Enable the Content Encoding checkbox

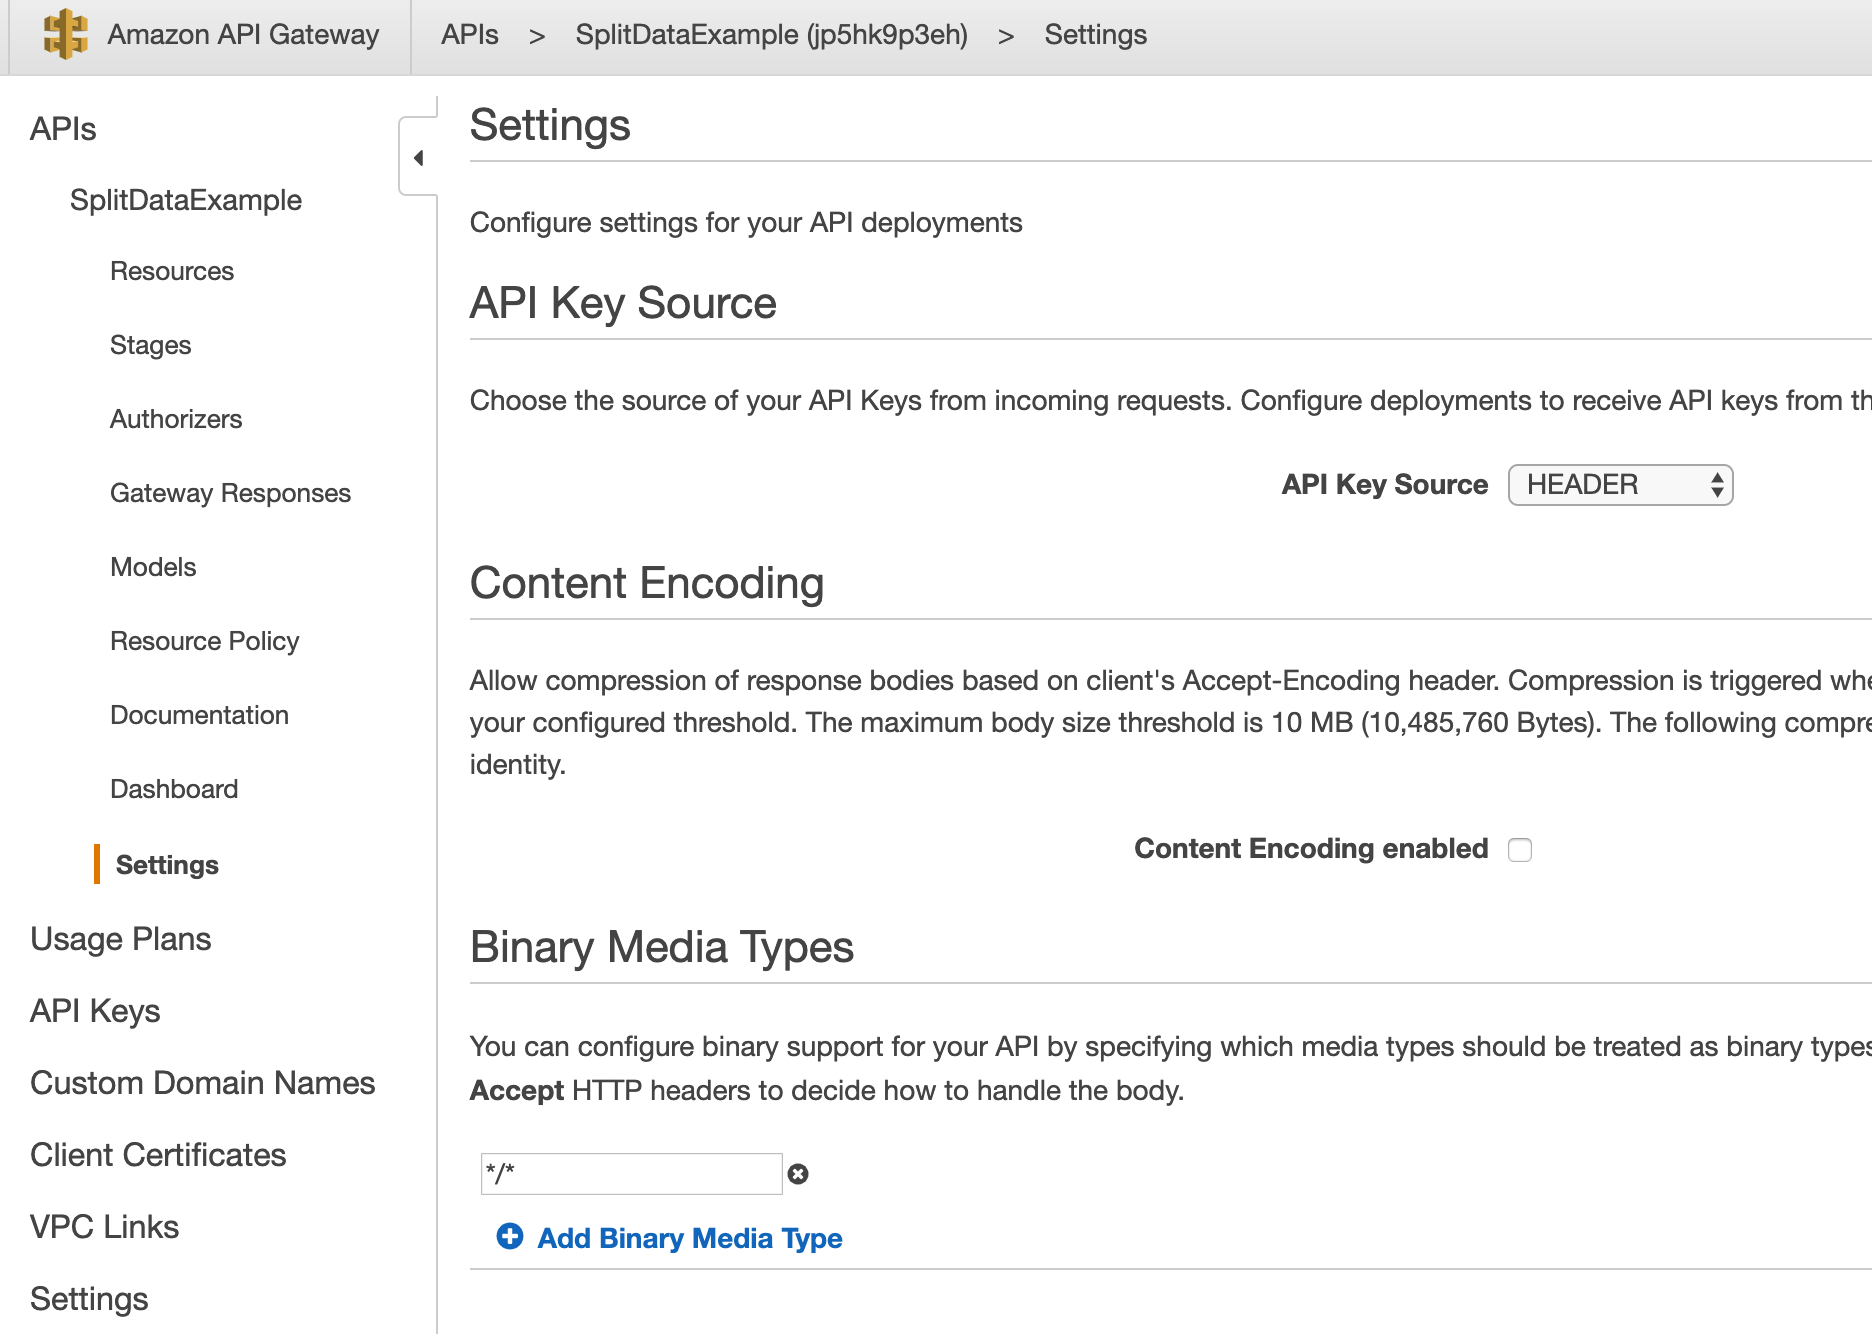click(x=1519, y=849)
